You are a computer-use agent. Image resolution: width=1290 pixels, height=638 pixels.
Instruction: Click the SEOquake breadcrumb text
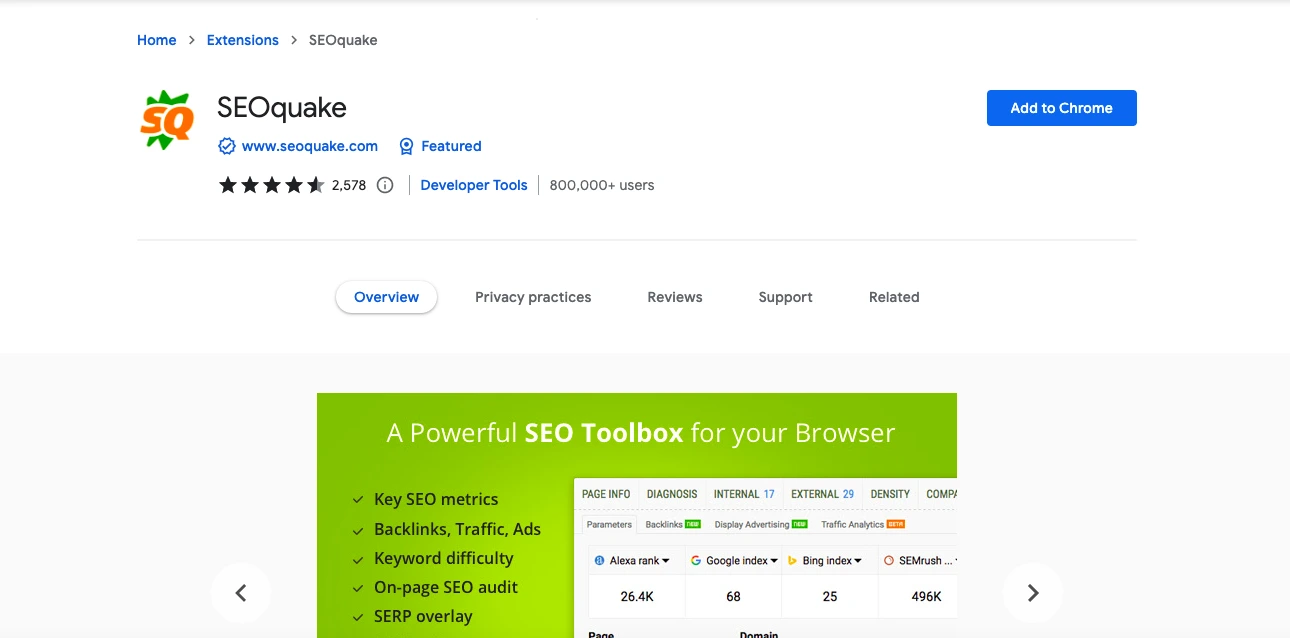coord(343,40)
